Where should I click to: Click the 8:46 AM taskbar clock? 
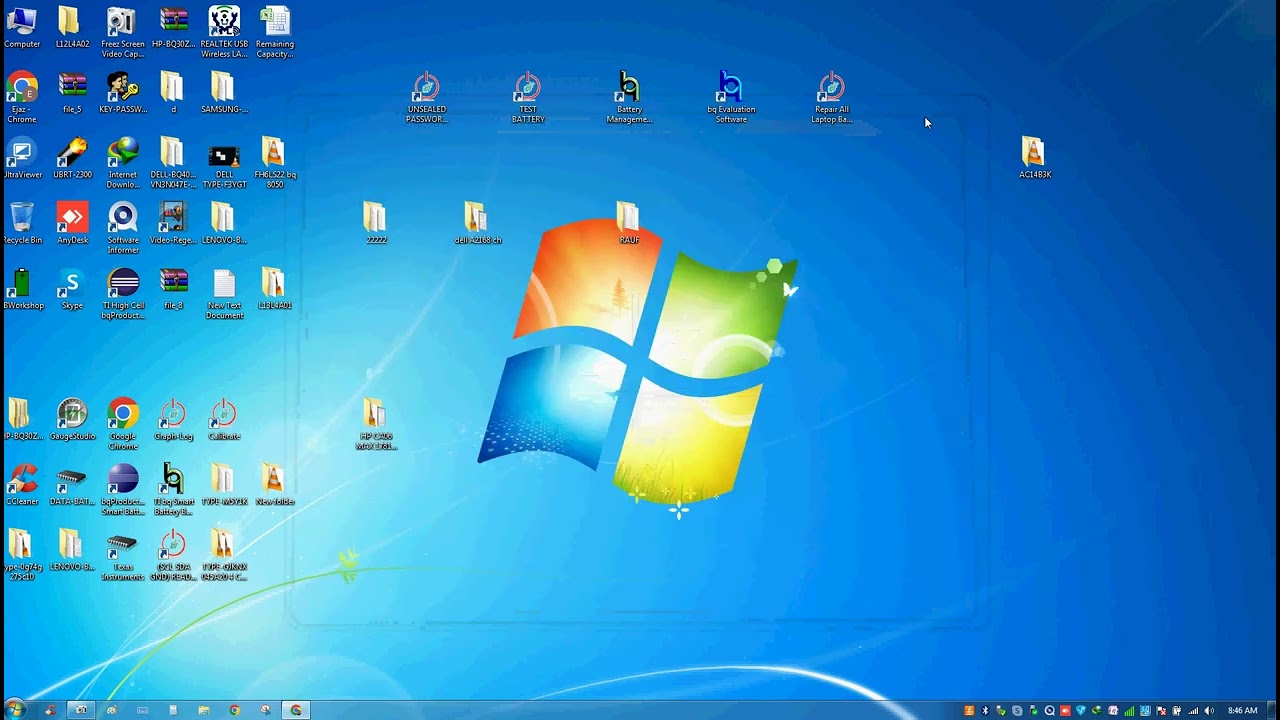(x=1243, y=710)
